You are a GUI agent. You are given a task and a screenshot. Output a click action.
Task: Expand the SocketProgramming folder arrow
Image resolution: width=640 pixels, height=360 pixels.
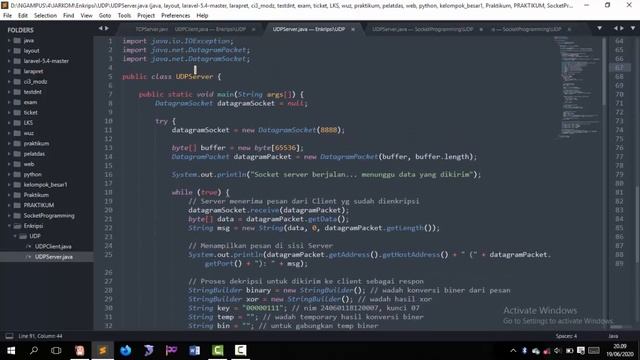9,216
